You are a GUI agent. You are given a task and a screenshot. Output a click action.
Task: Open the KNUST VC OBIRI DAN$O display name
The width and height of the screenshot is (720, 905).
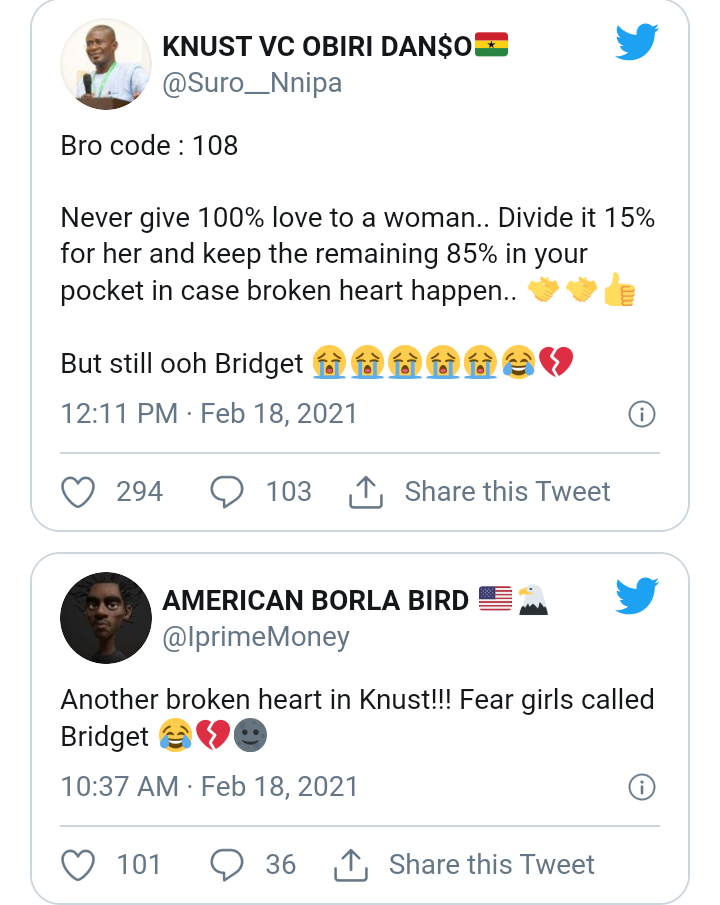tap(316, 46)
